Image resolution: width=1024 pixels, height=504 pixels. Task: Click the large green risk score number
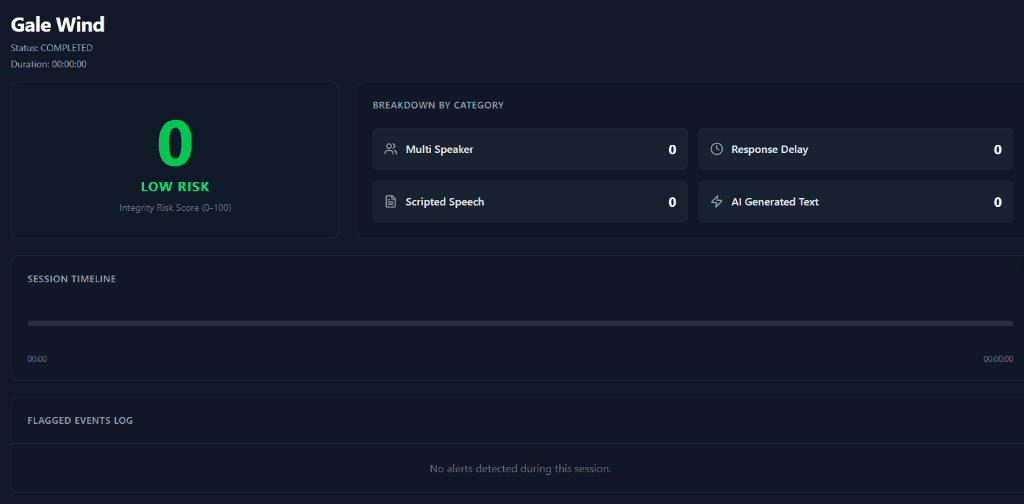click(175, 143)
